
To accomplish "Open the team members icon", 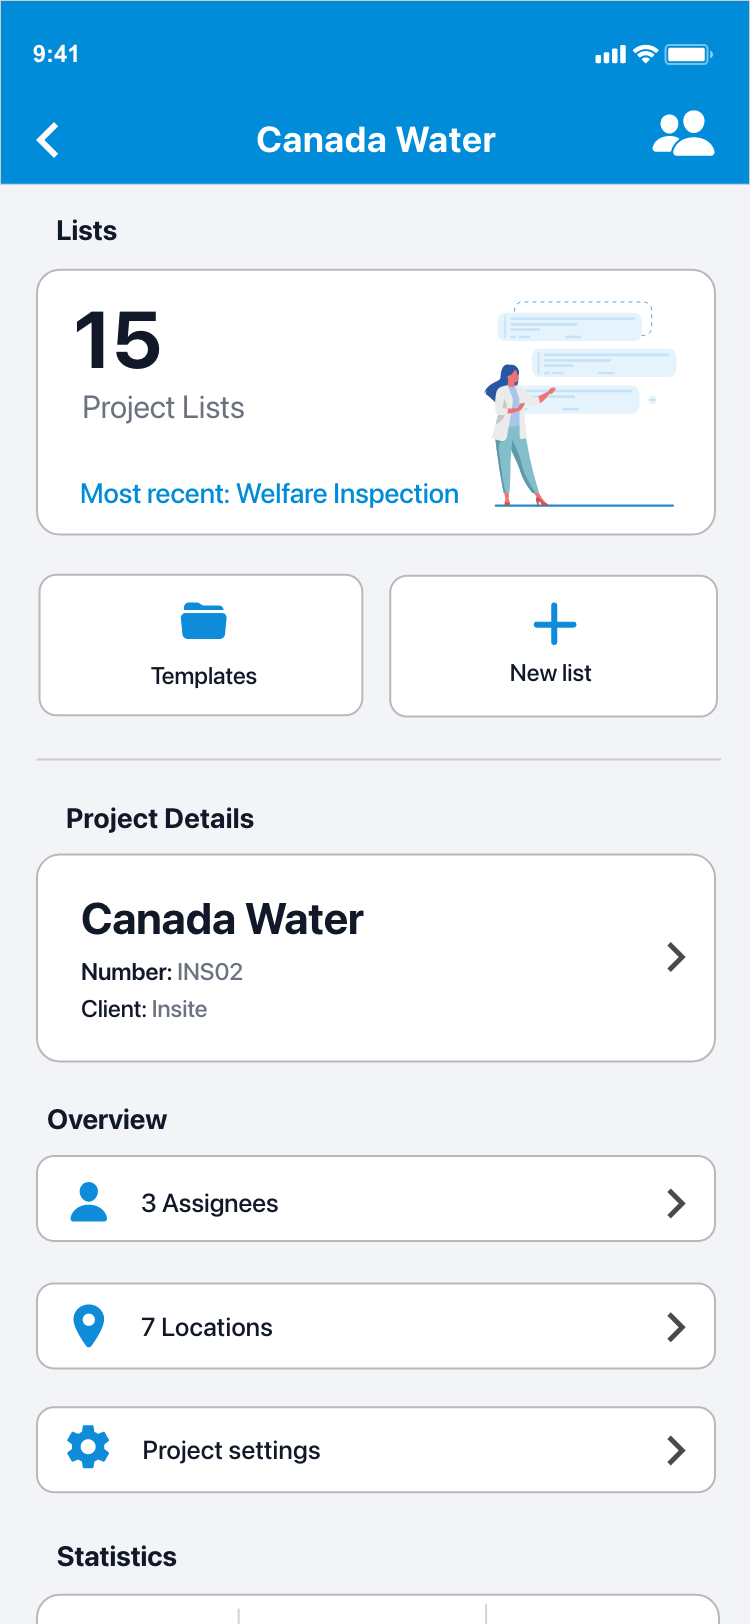I will [x=683, y=134].
